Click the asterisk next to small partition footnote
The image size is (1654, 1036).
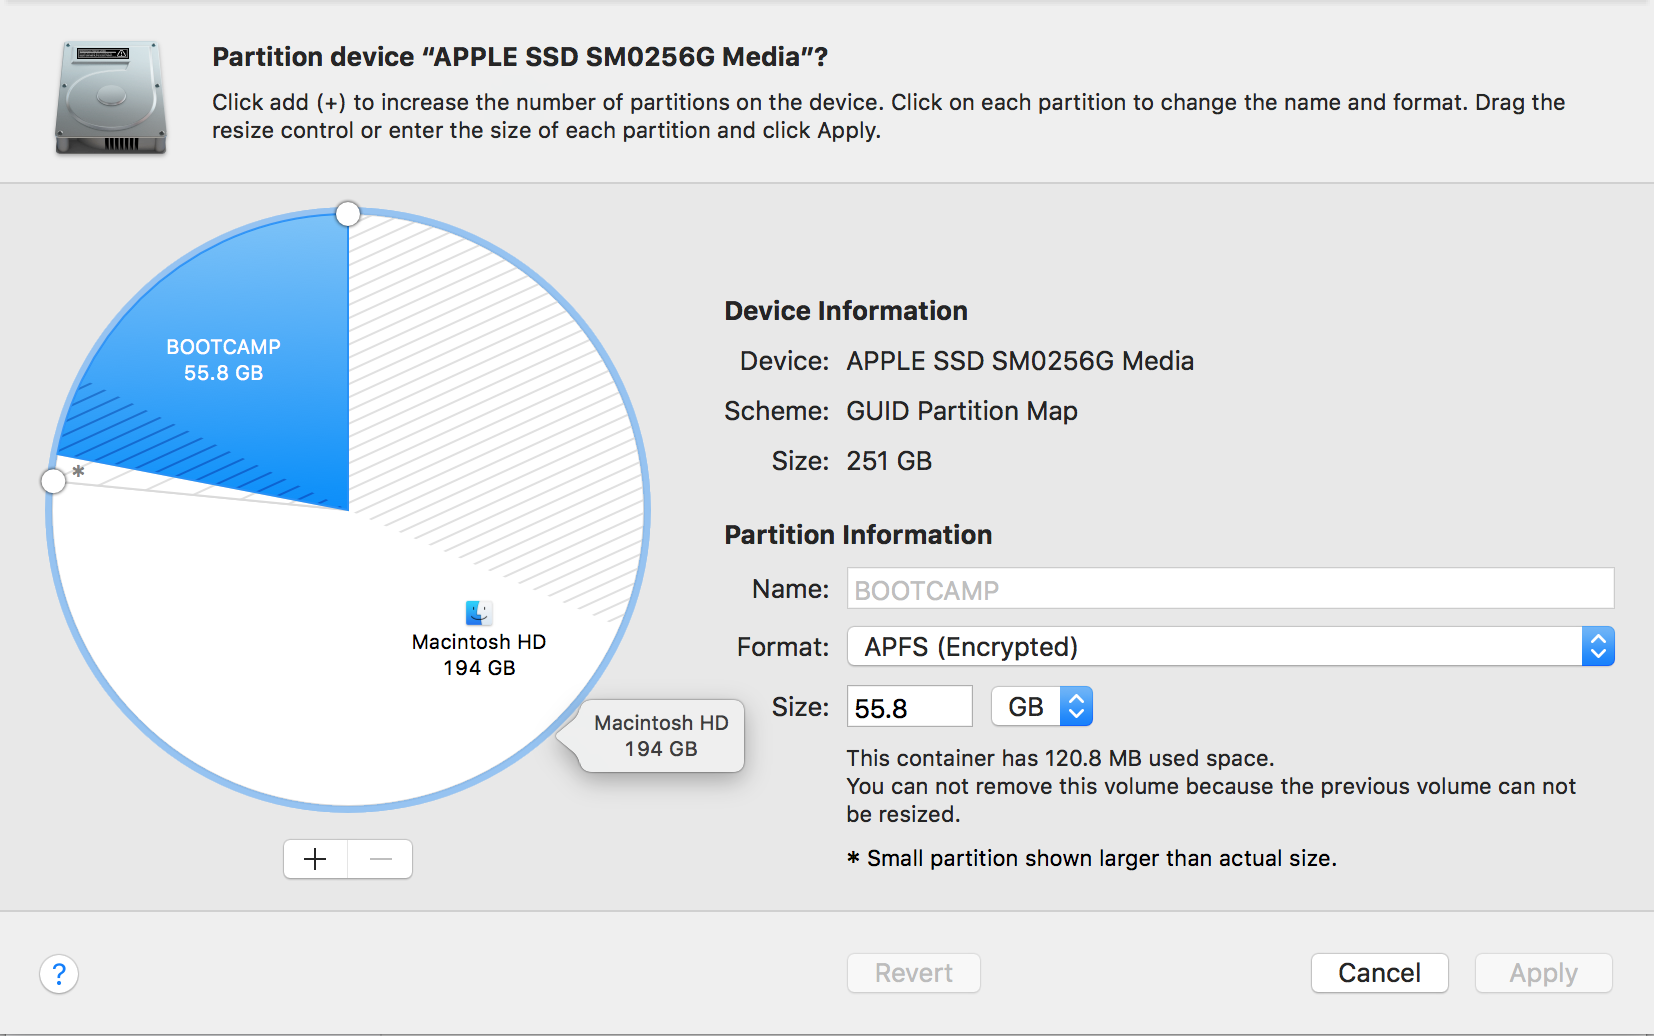tap(853, 858)
